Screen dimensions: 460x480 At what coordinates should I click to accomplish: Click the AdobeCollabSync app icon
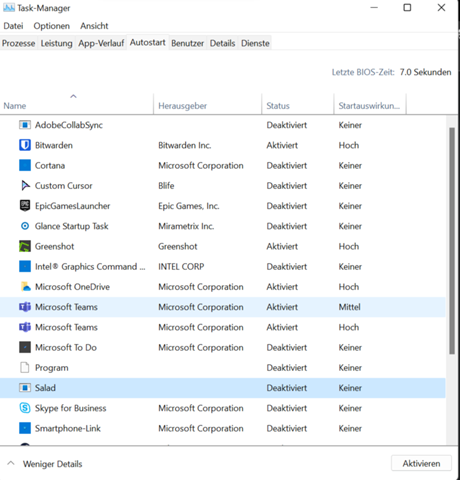tap(25, 125)
